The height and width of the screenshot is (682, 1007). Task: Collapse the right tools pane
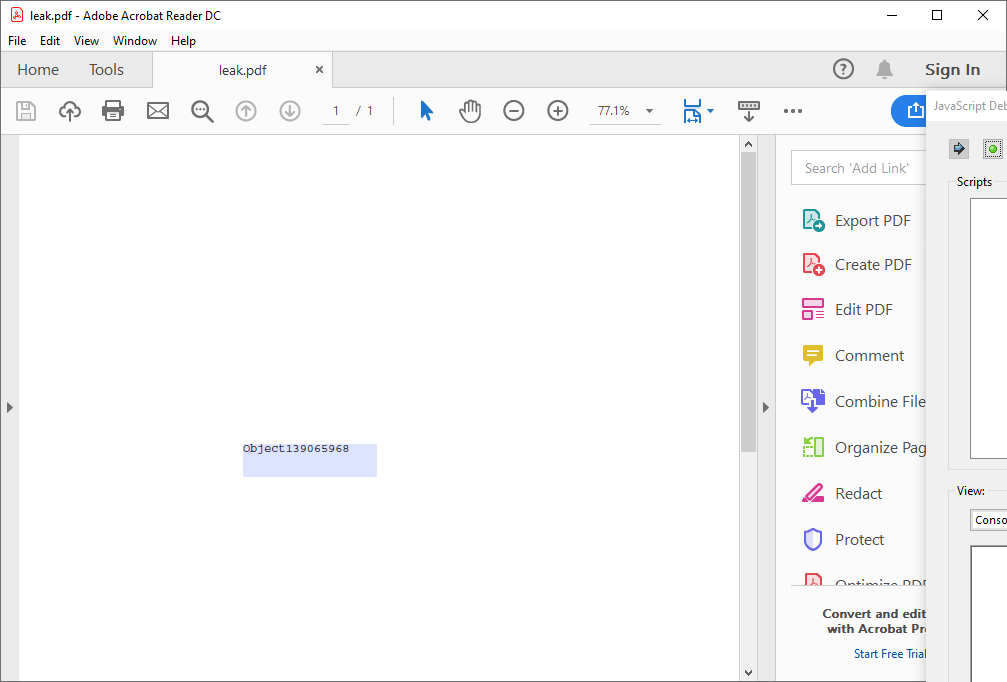[x=766, y=407]
